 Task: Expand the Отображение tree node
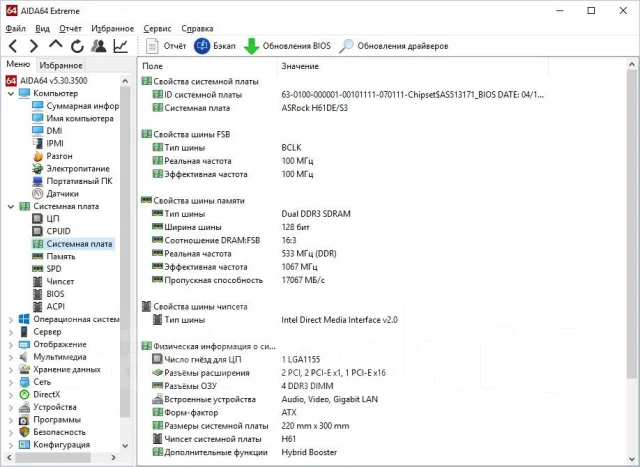11,345
